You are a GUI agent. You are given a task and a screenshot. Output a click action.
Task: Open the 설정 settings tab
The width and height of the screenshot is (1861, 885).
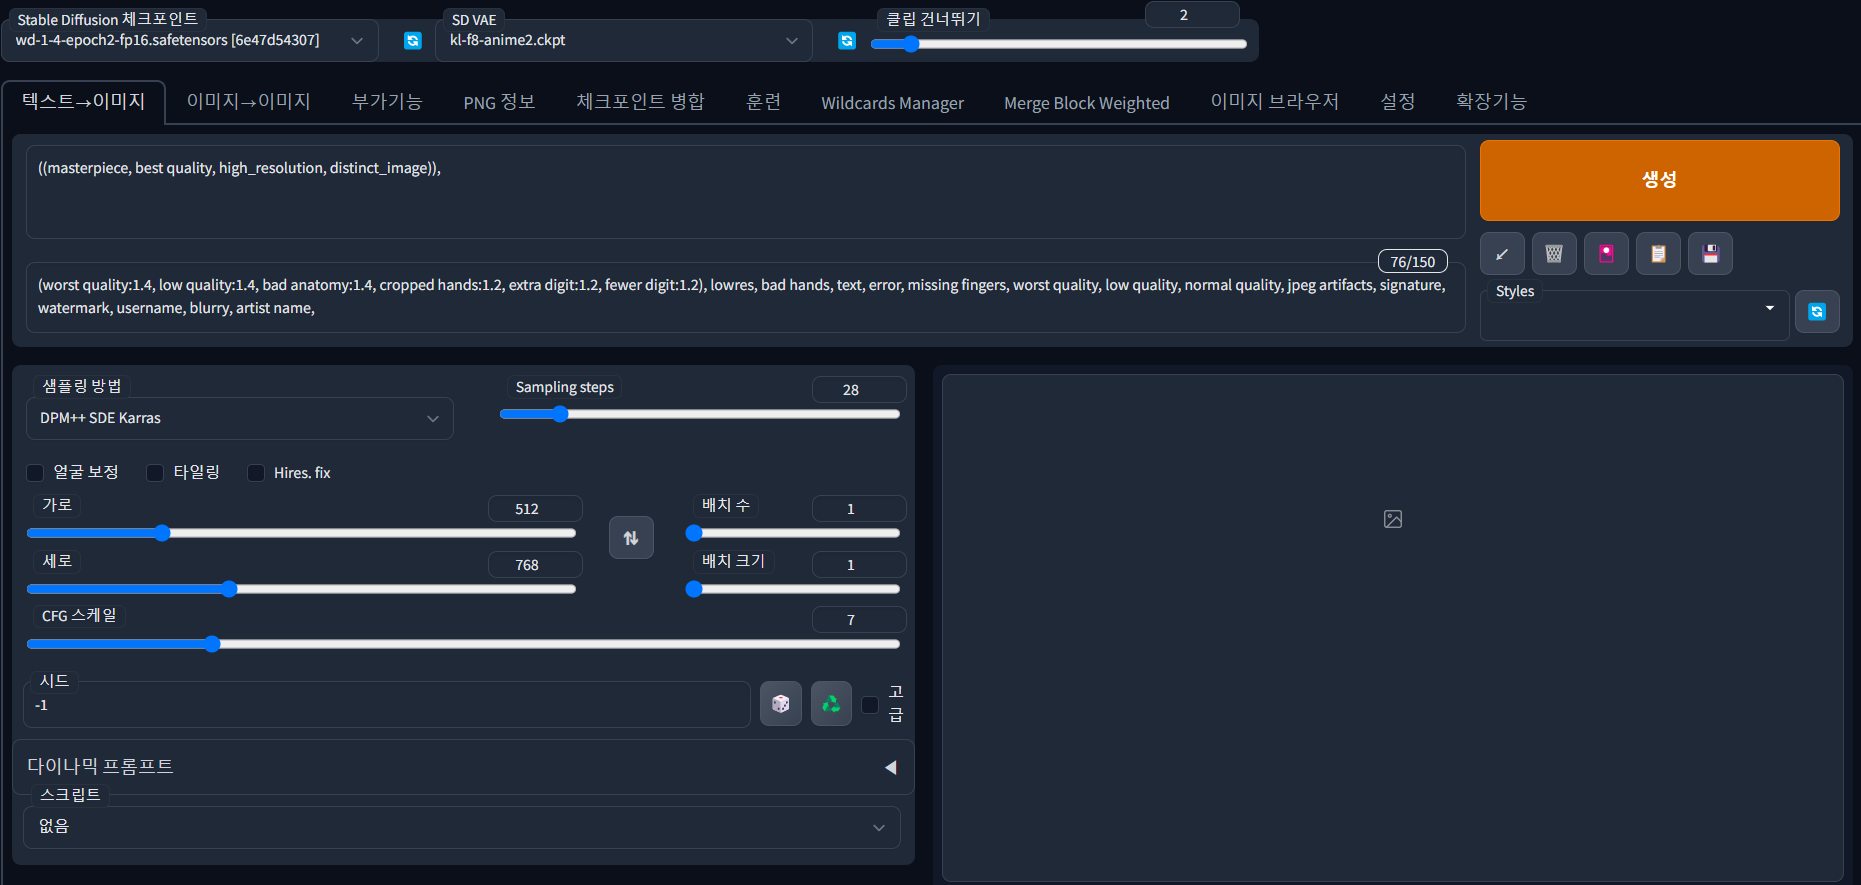1397,102
